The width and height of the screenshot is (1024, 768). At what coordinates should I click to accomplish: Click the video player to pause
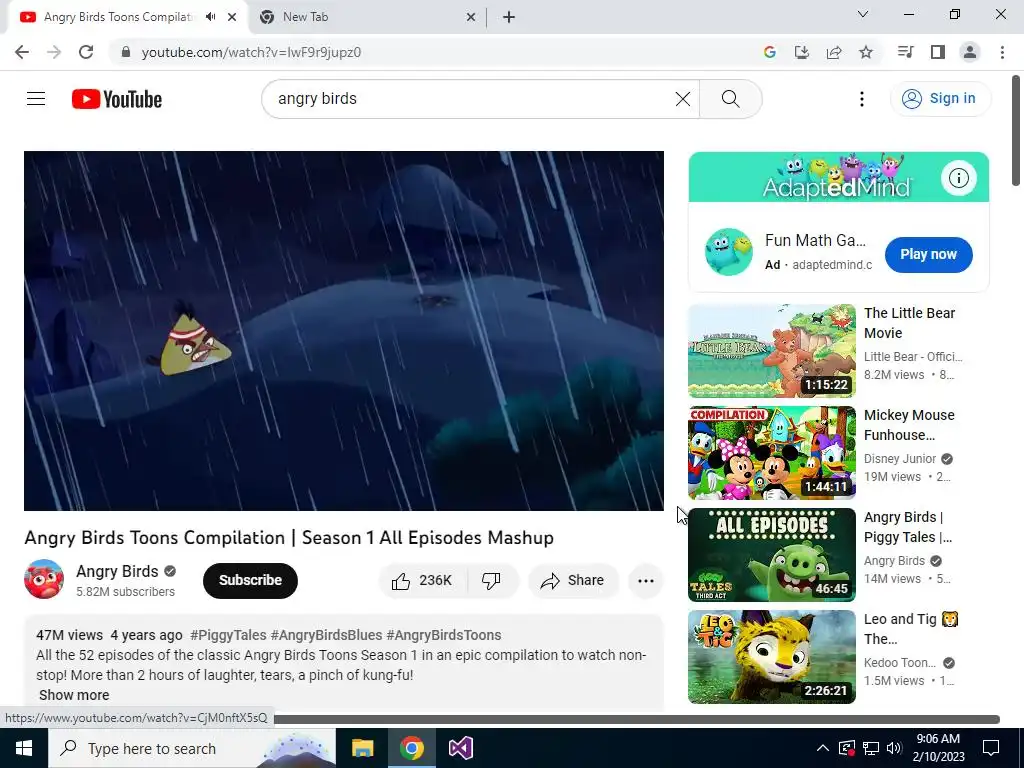(344, 331)
